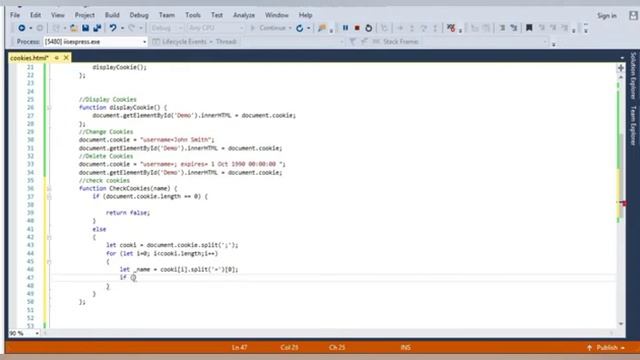The height and width of the screenshot is (360, 640).
Task: Click the Open File folder icon
Action: tap(74, 28)
